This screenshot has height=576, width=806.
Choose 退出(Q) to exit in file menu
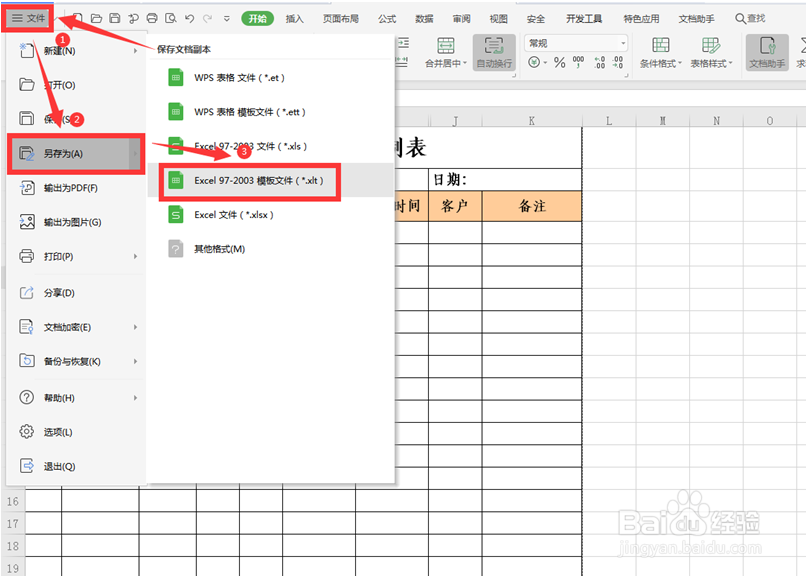coord(76,467)
